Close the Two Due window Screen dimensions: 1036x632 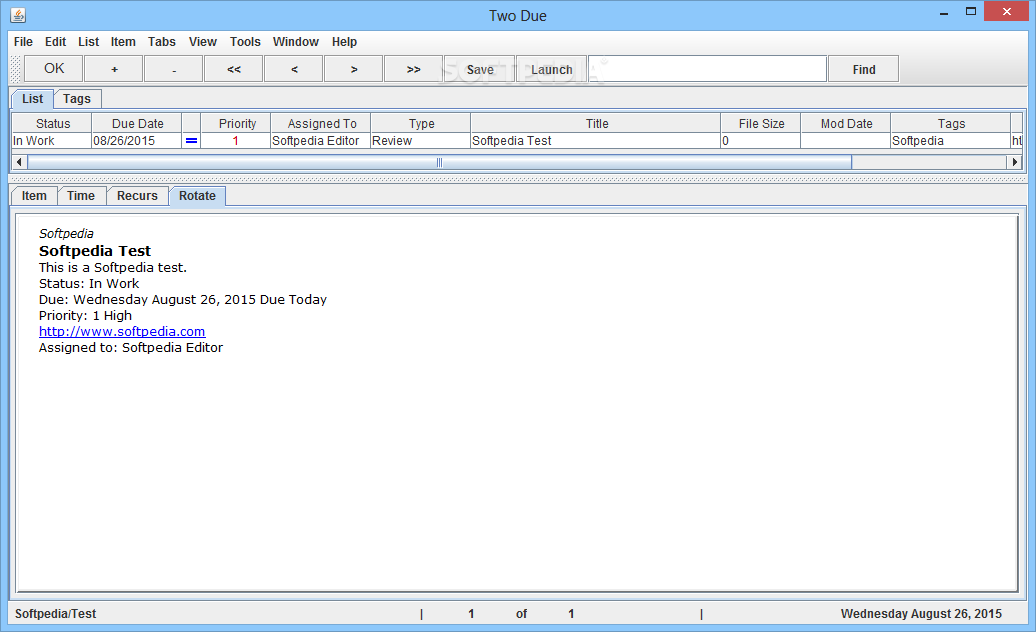(1006, 11)
